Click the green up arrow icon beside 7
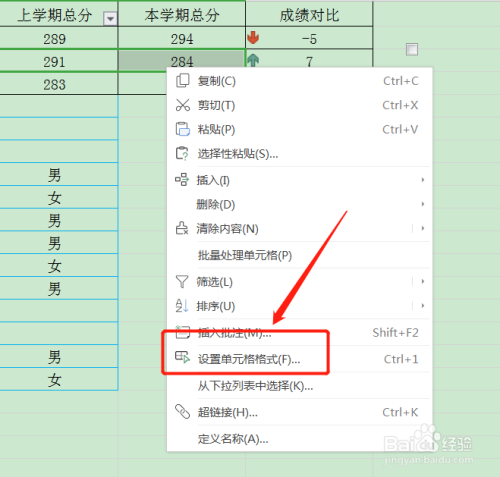The image size is (500, 477). (x=253, y=60)
